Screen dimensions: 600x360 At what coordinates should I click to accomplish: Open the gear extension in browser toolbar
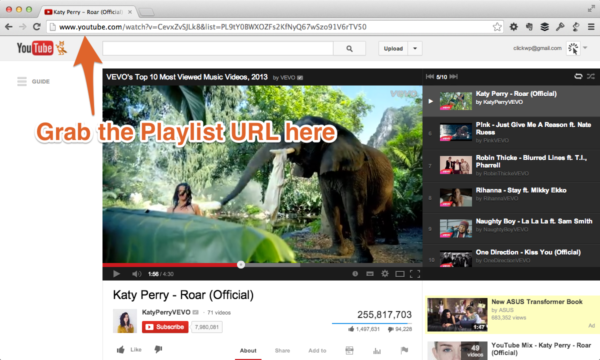point(514,27)
